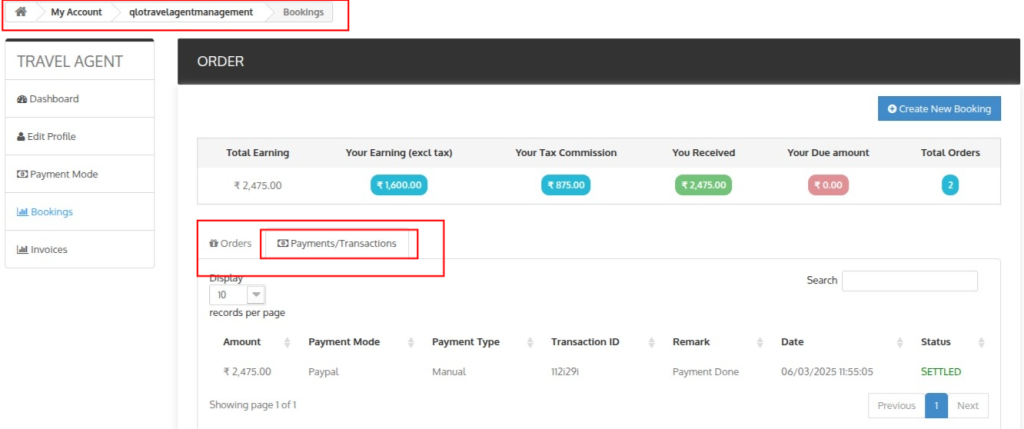
Task: Go to page 1 in pagination
Action: [x=936, y=405]
